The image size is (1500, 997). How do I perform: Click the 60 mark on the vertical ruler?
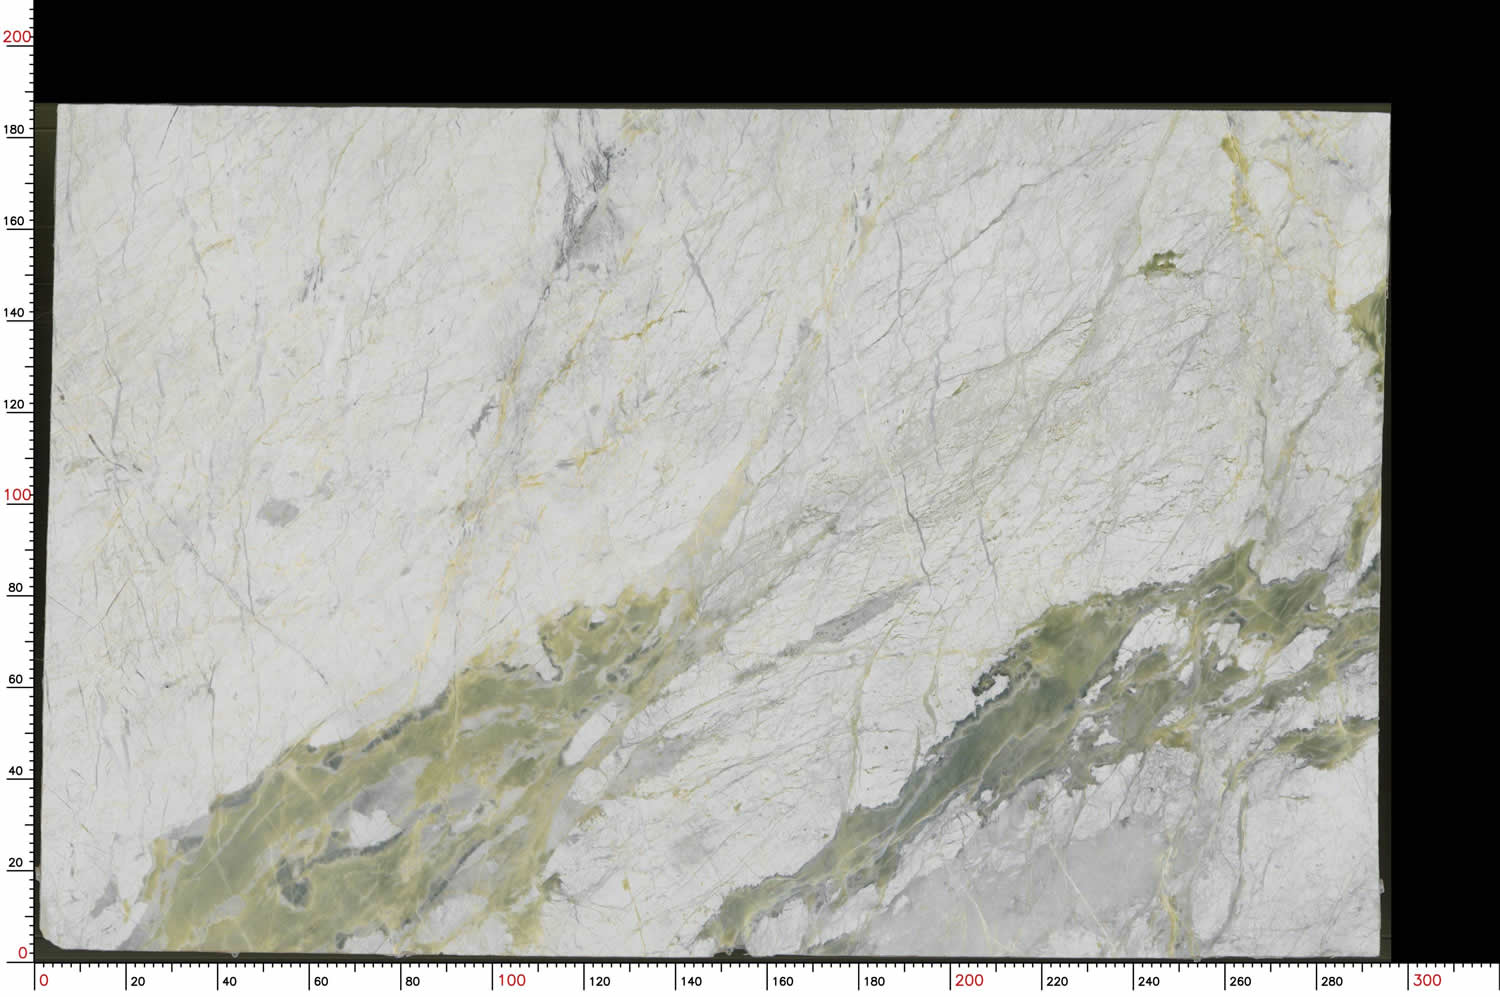(x=15, y=679)
